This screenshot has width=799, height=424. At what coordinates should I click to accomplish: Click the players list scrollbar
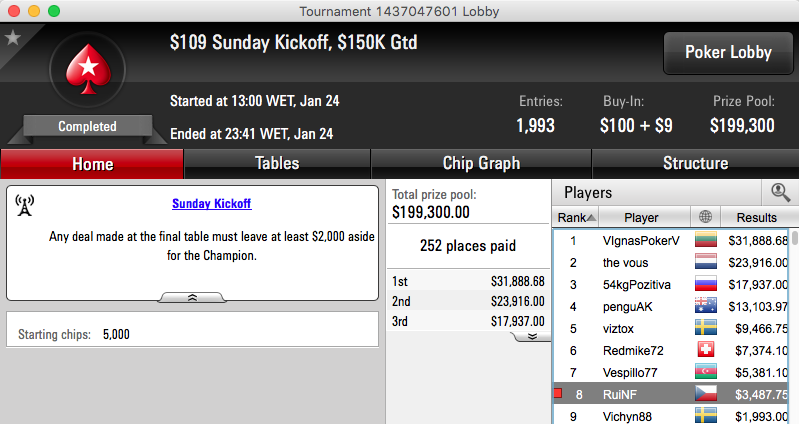coord(794,326)
